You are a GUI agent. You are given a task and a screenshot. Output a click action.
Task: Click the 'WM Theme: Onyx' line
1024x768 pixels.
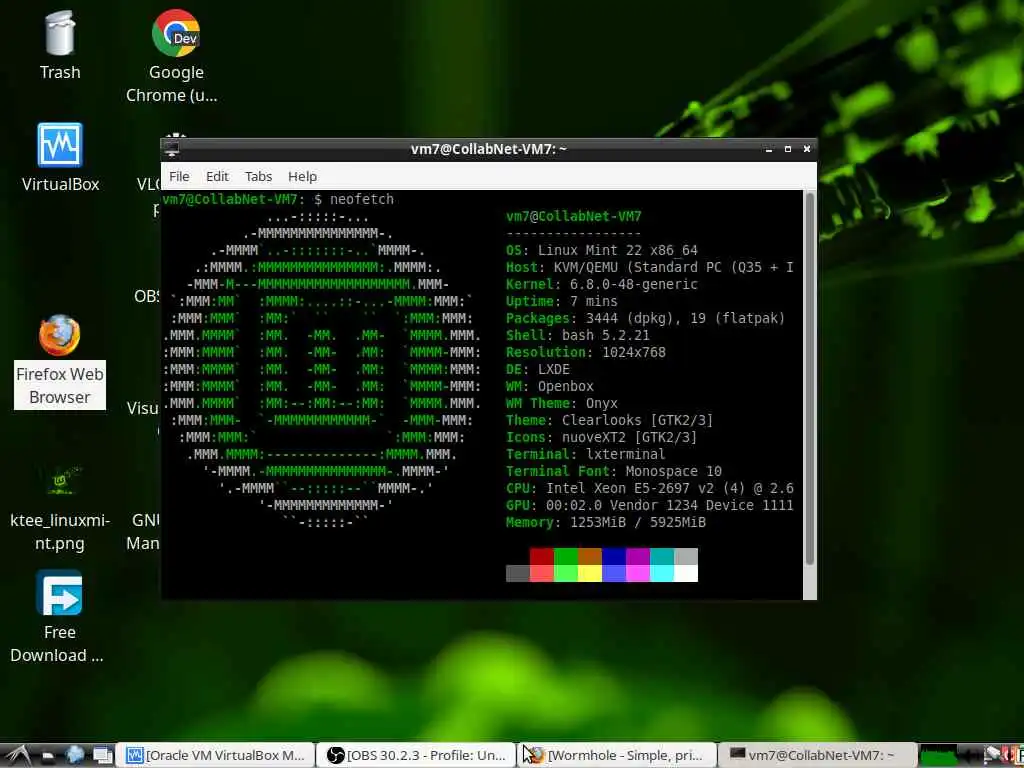pos(562,403)
